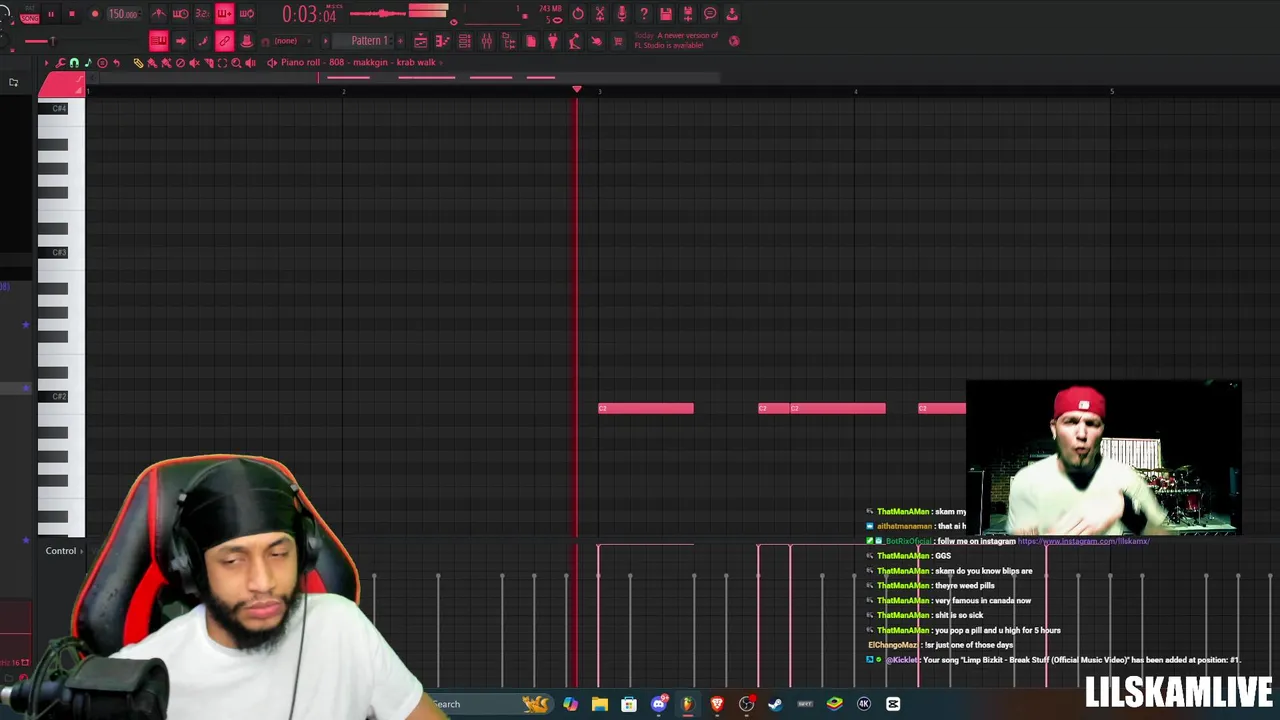Open the plugin picker plug icon
The height and width of the screenshot is (720, 1280).
(552, 41)
